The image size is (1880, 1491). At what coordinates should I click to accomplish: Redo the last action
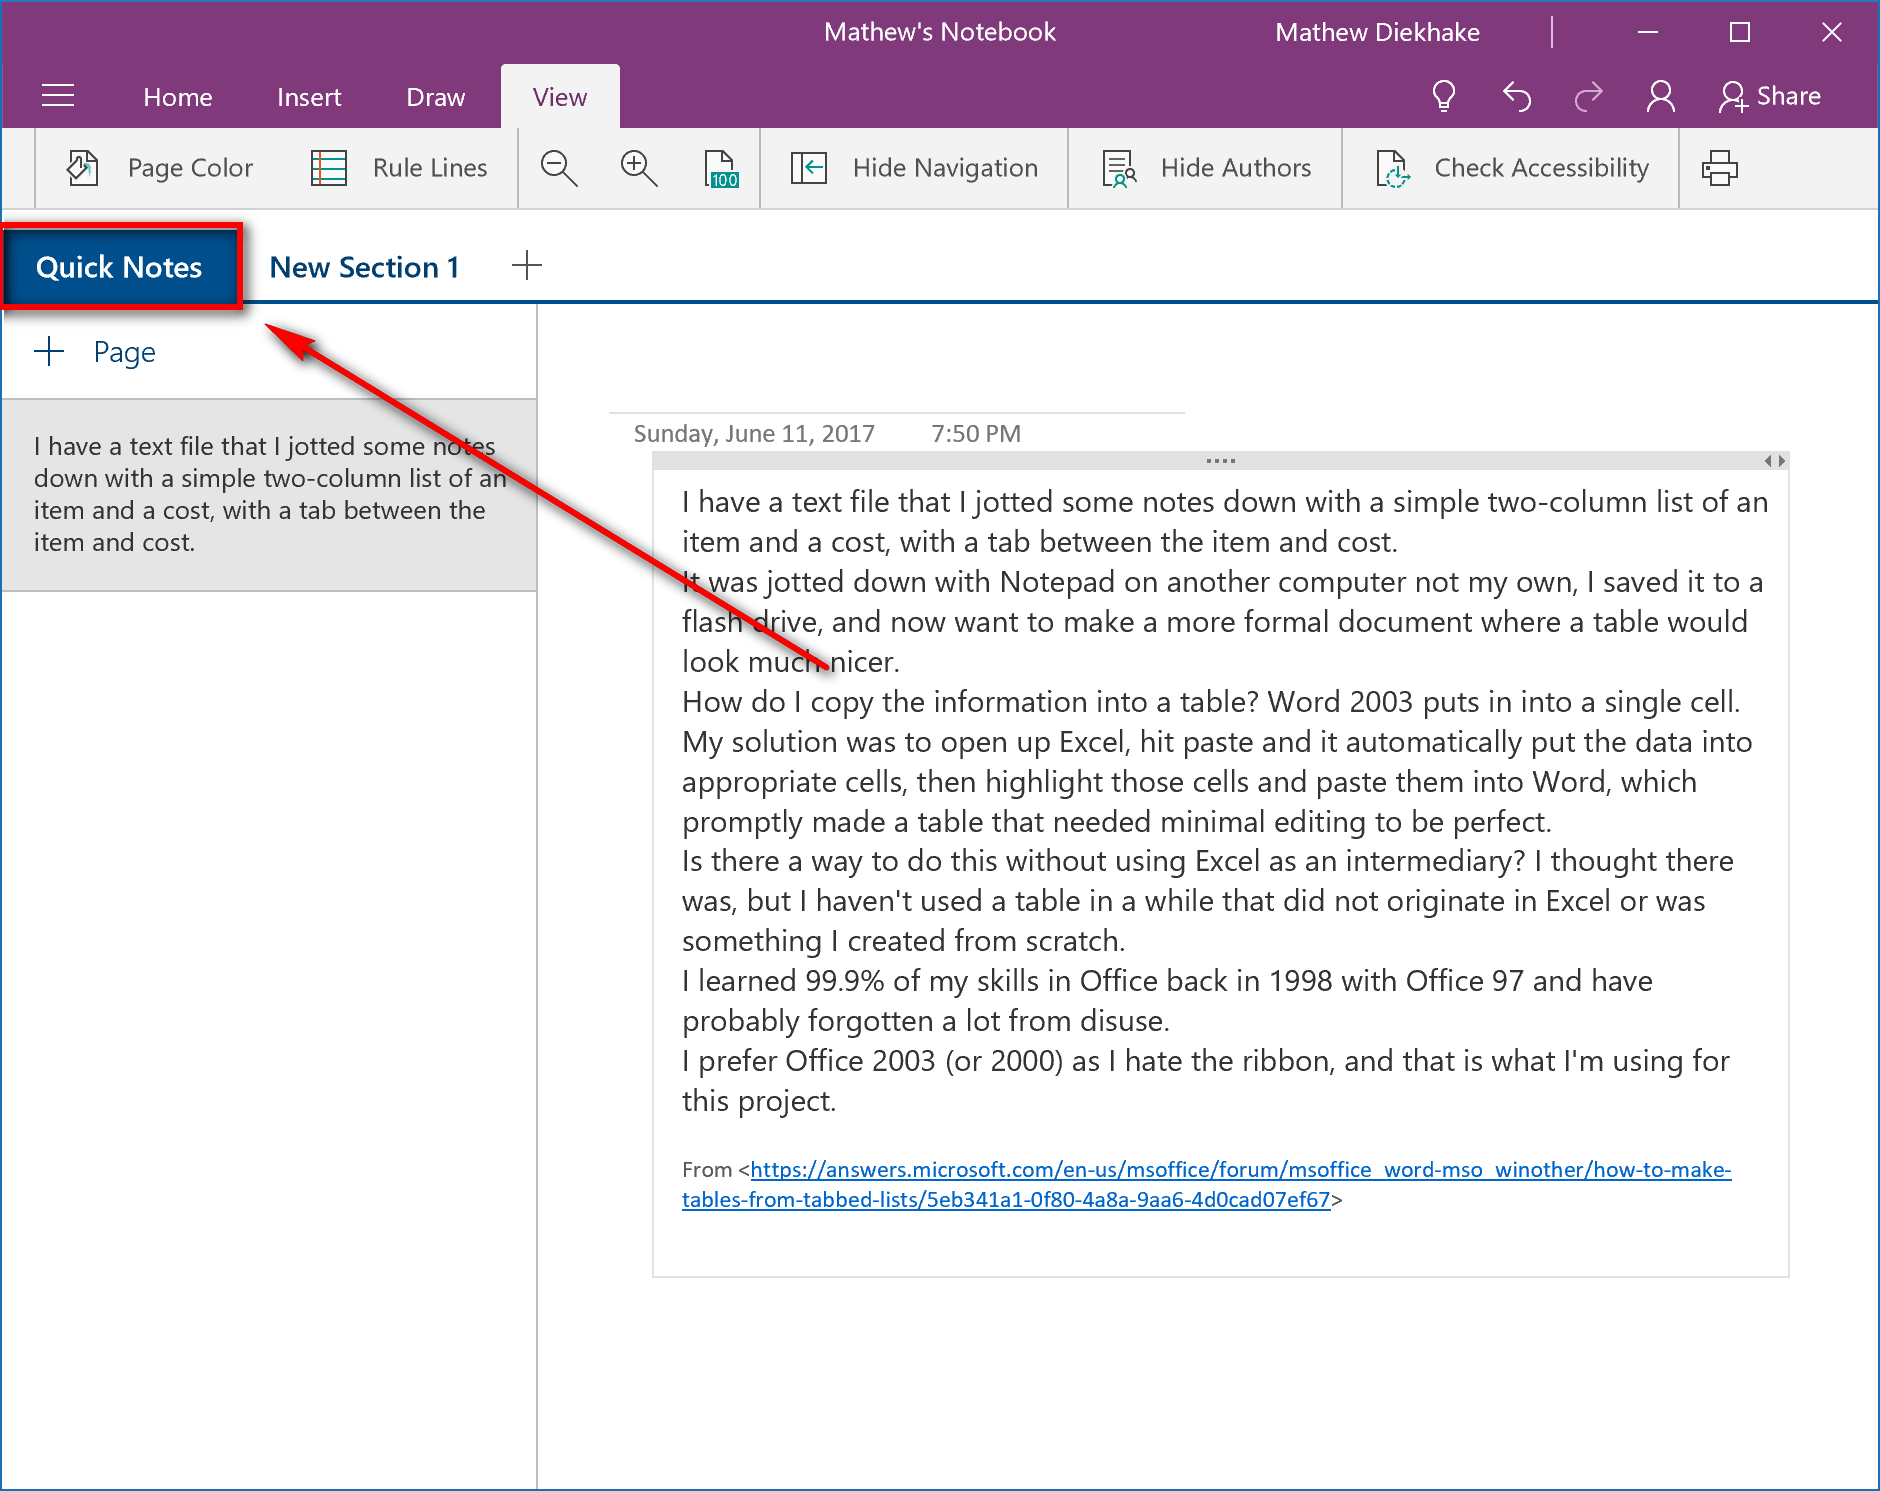pyautogui.click(x=1589, y=96)
